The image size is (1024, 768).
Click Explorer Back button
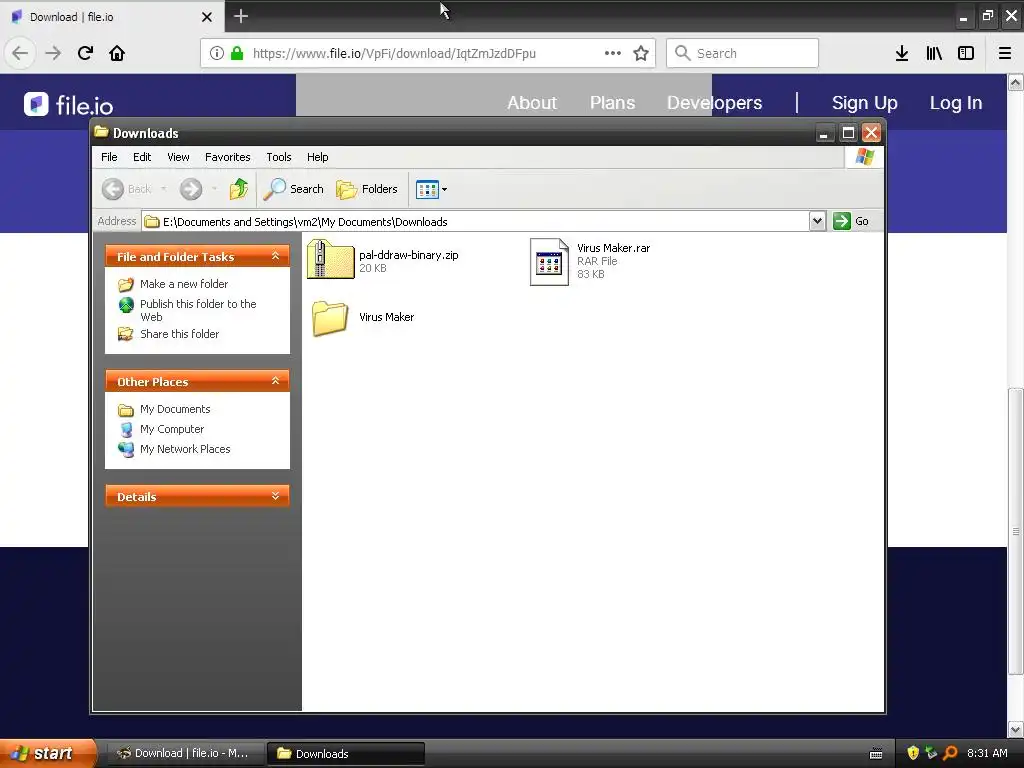127,189
